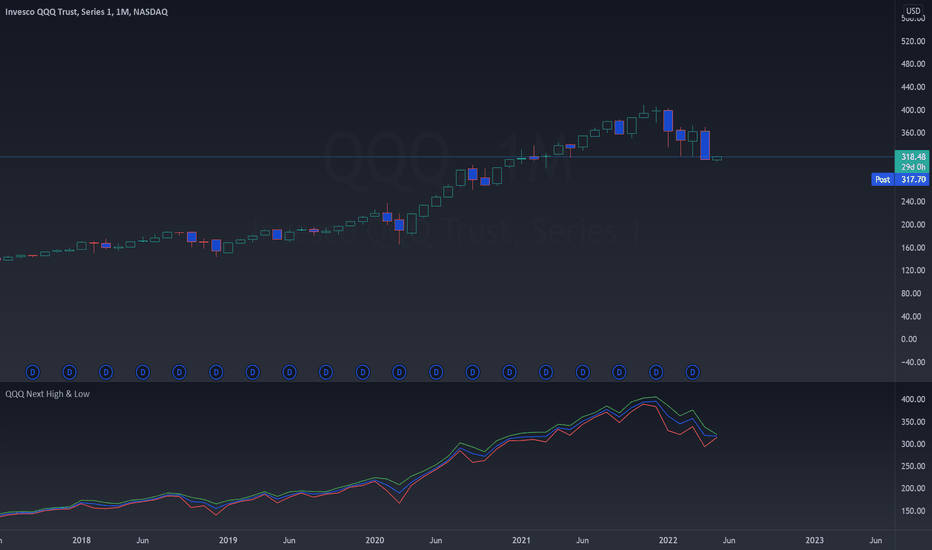Click the 150.00 value in indicator pane

pyautogui.click(x=913, y=511)
